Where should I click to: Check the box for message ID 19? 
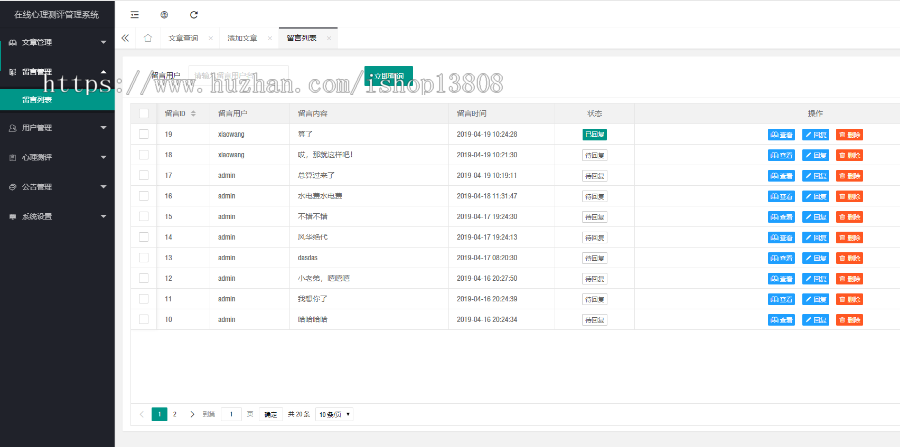(x=144, y=134)
